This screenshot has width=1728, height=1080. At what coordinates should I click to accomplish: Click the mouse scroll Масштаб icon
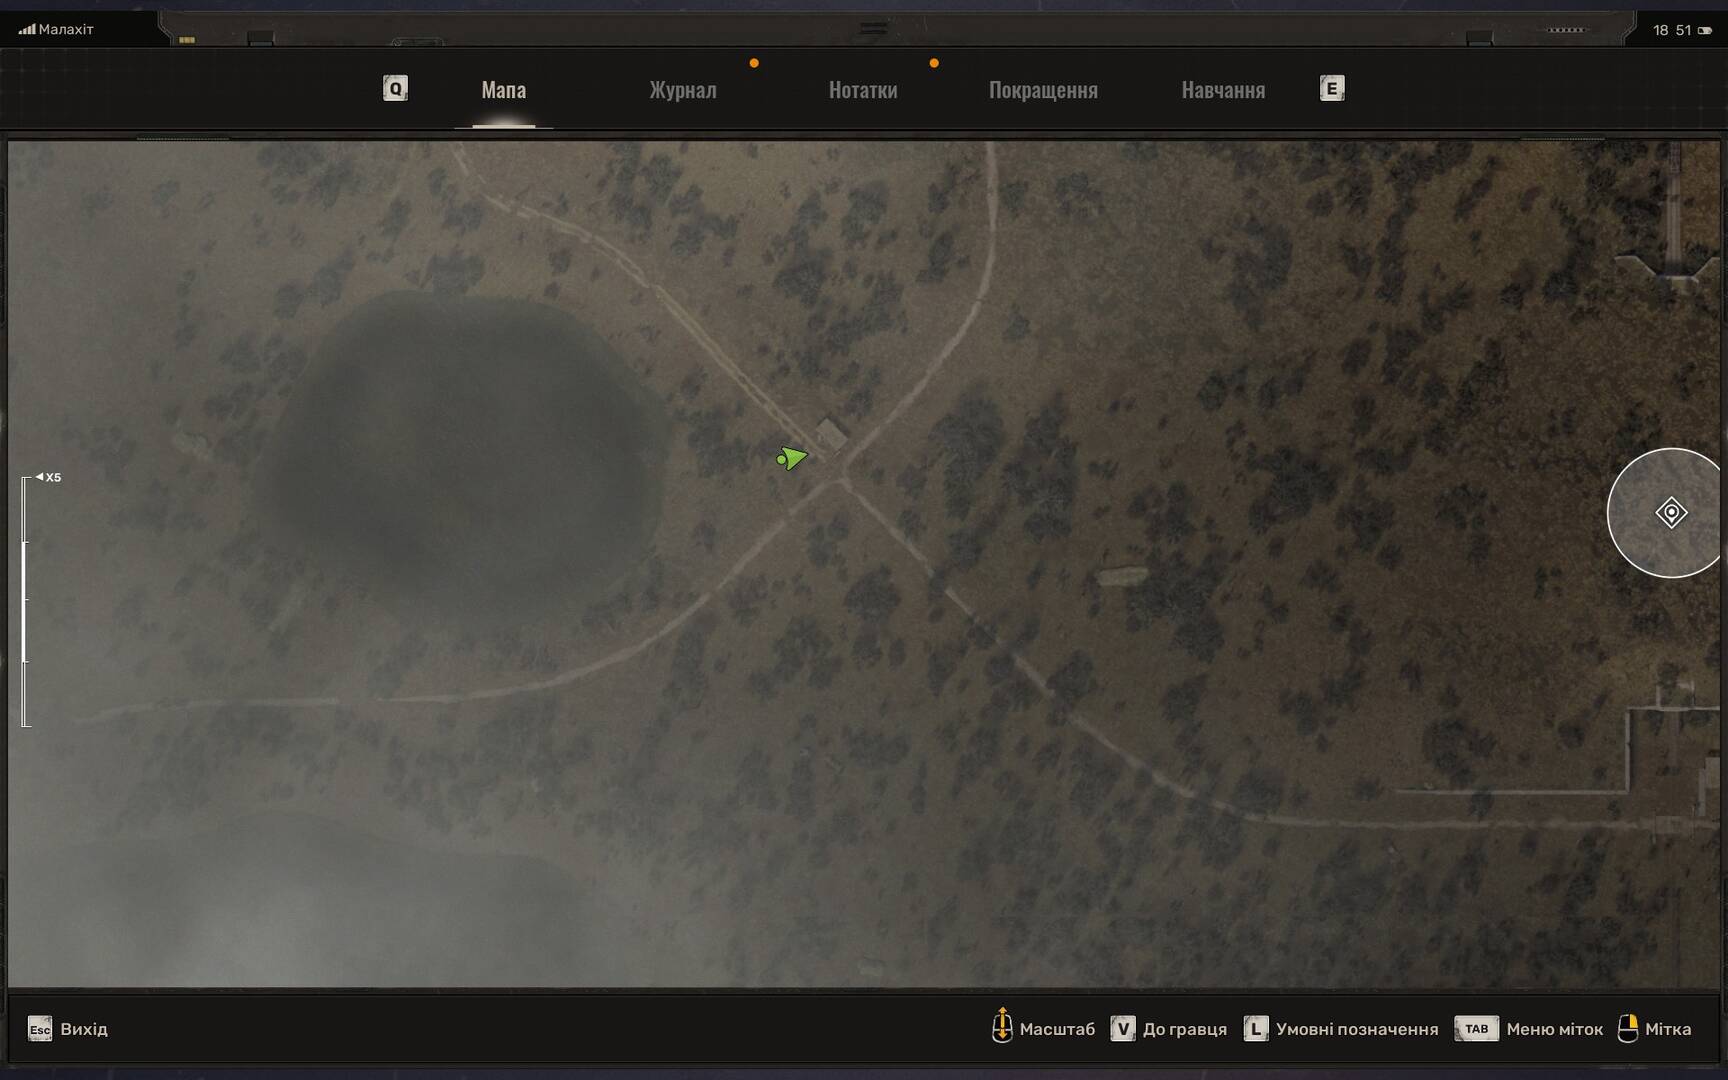pyautogui.click(x=1001, y=1026)
